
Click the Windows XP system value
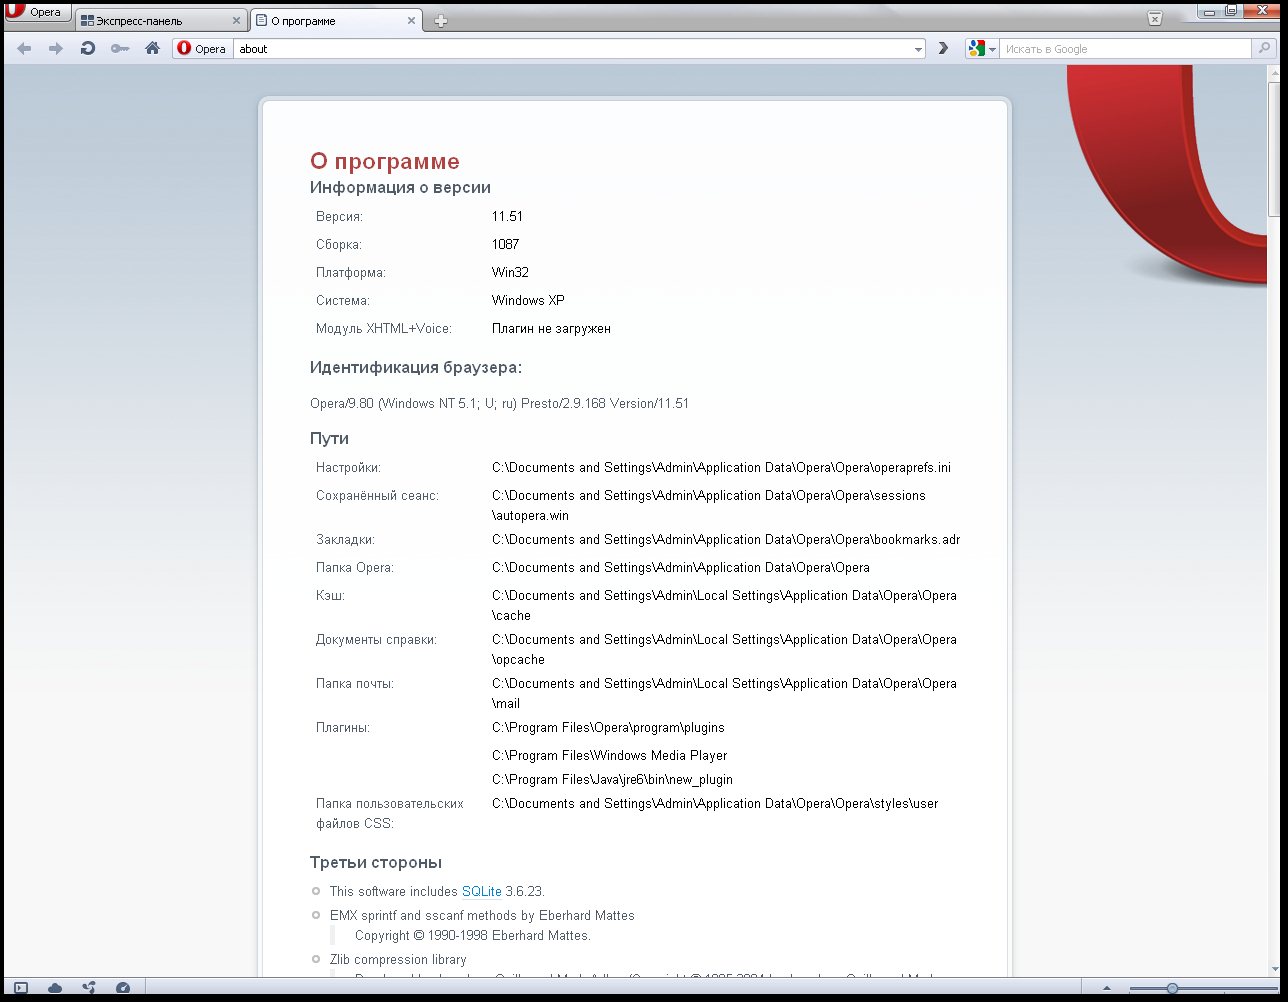tap(528, 300)
